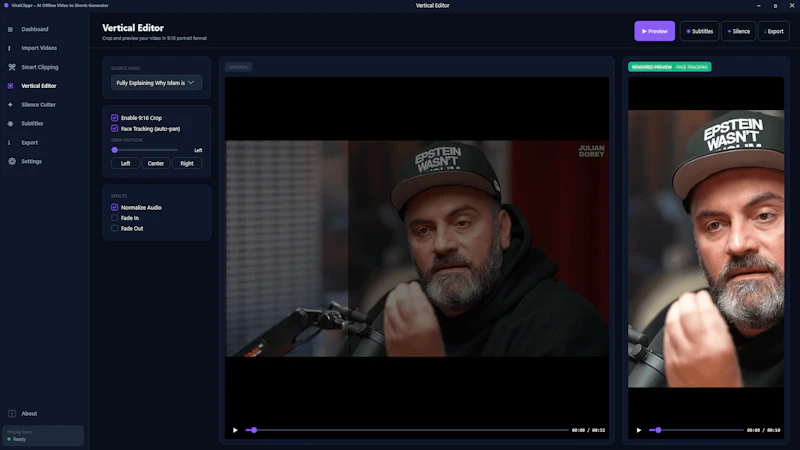This screenshot has width=800, height=450.
Task: Play the rendered preview video
Action: [638, 430]
